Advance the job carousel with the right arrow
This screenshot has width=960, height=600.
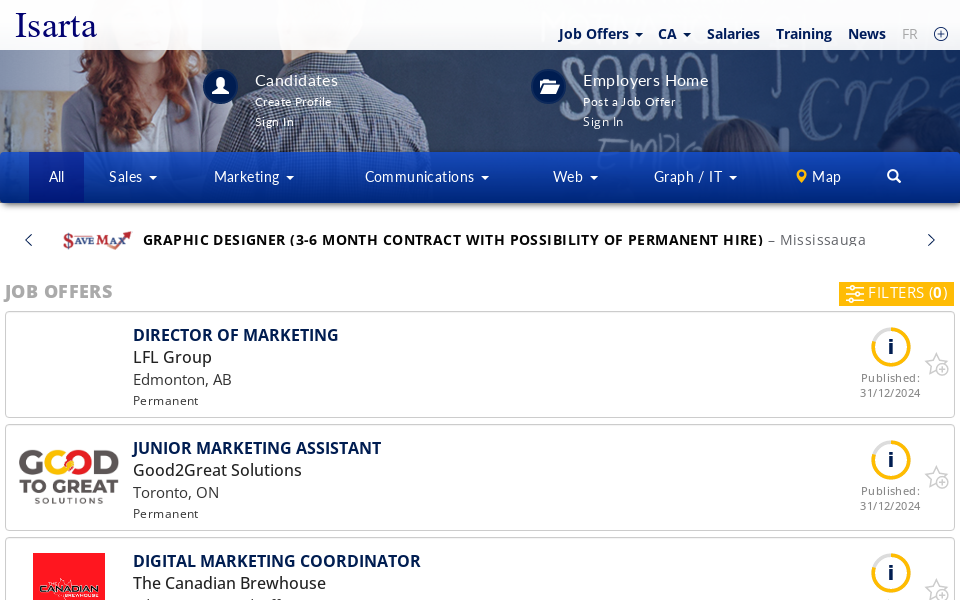point(930,240)
